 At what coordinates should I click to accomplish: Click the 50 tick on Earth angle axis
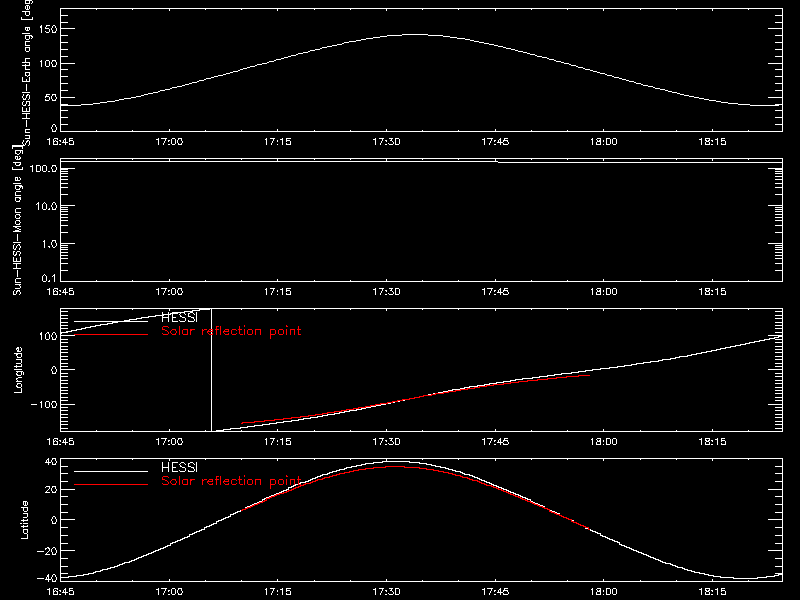point(51,97)
